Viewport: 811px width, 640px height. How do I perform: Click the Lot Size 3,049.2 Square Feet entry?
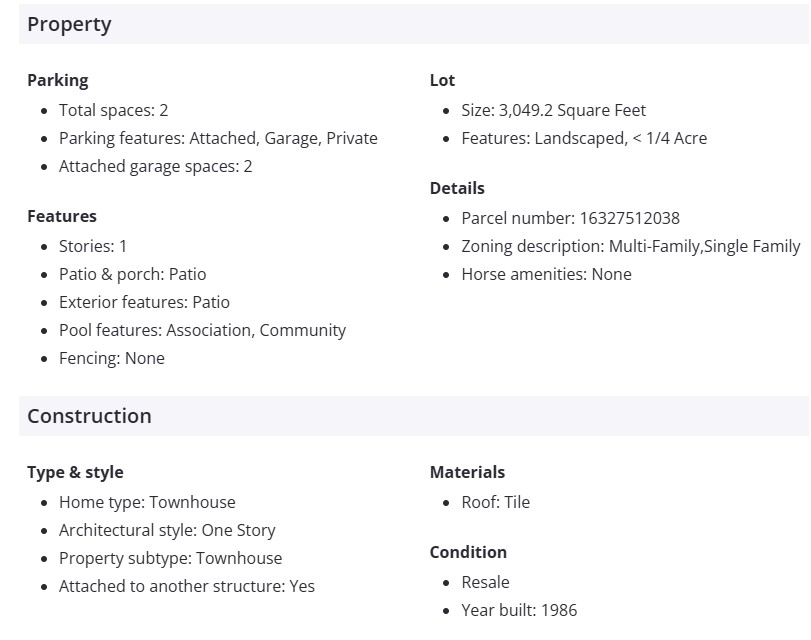[553, 110]
